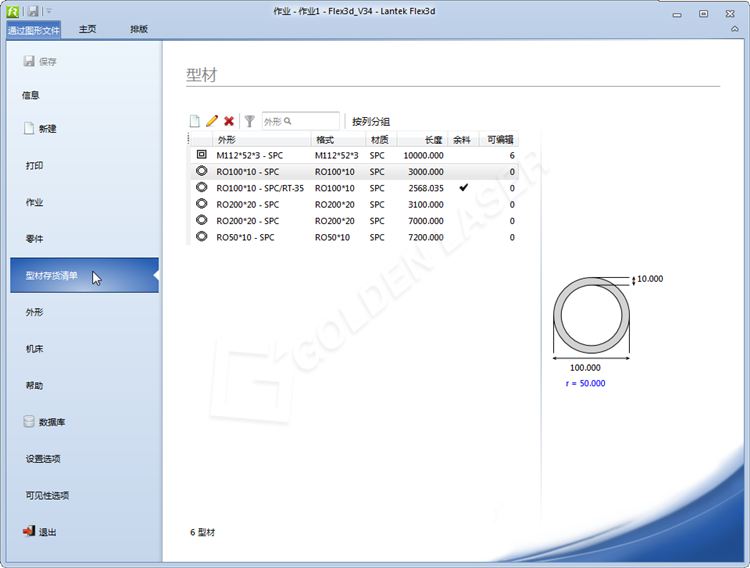Click the red exit icon in sidebar

(x=29, y=532)
